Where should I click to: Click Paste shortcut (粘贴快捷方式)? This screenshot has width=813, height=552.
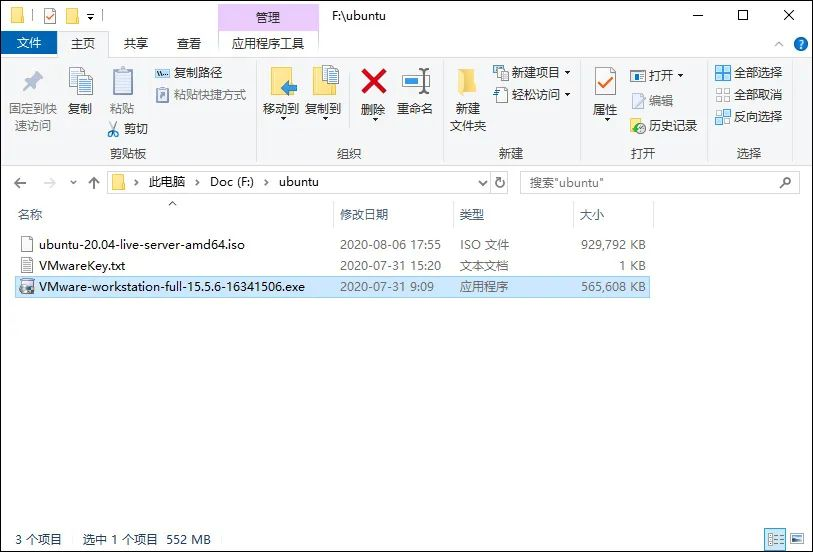(x=201, y=95)
